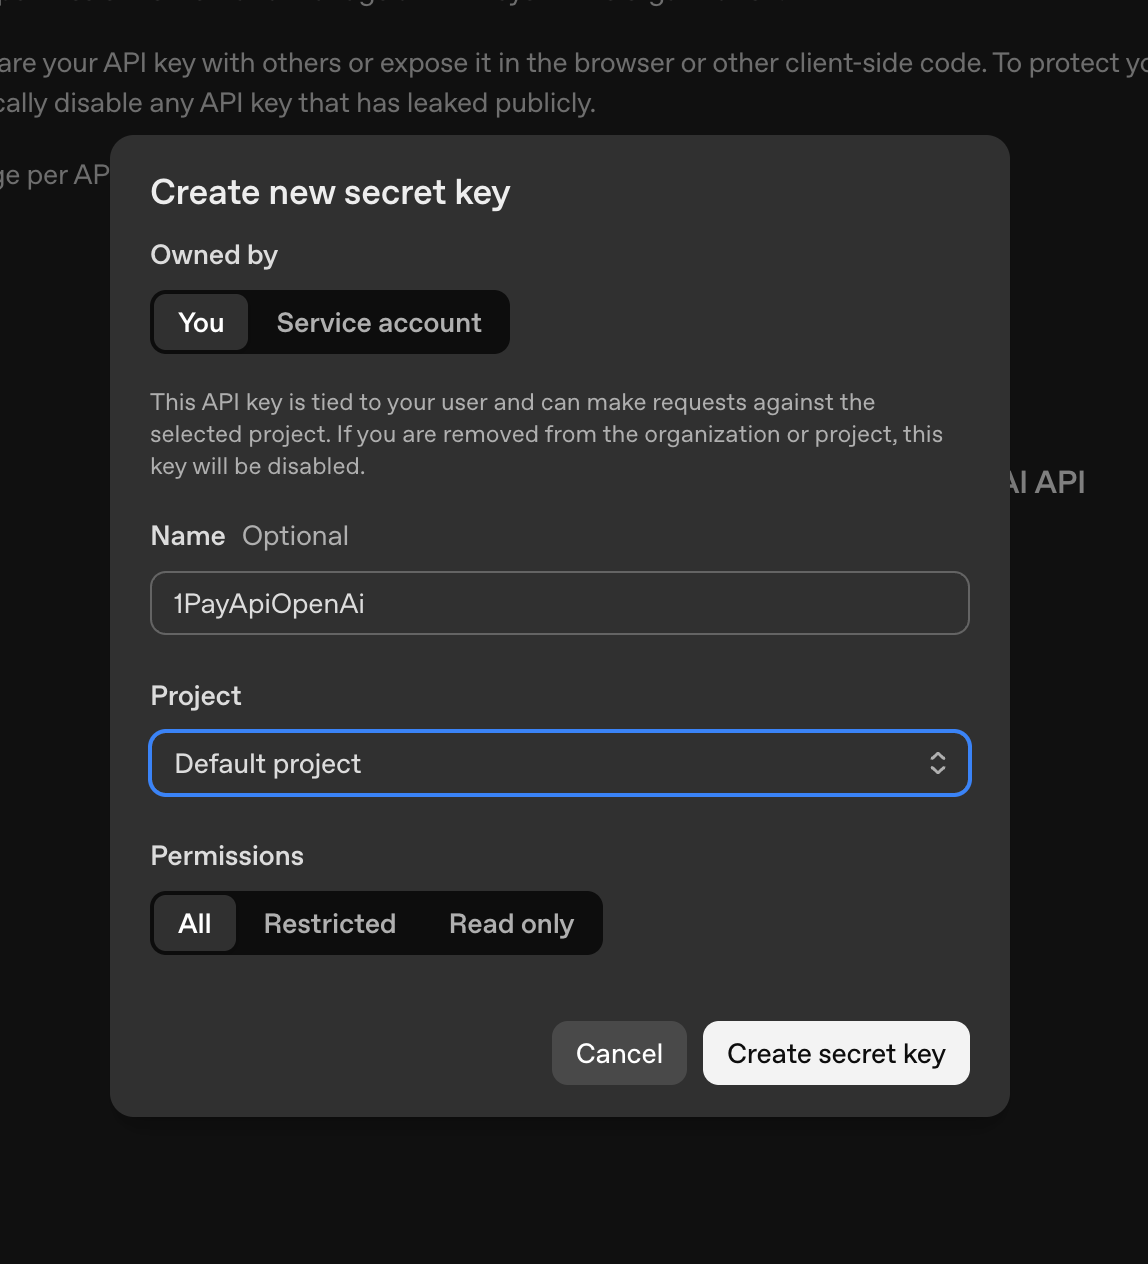The image size is (1148, 1264).
Task: Click the "Permissions" section label
Action: coord(227,856)
